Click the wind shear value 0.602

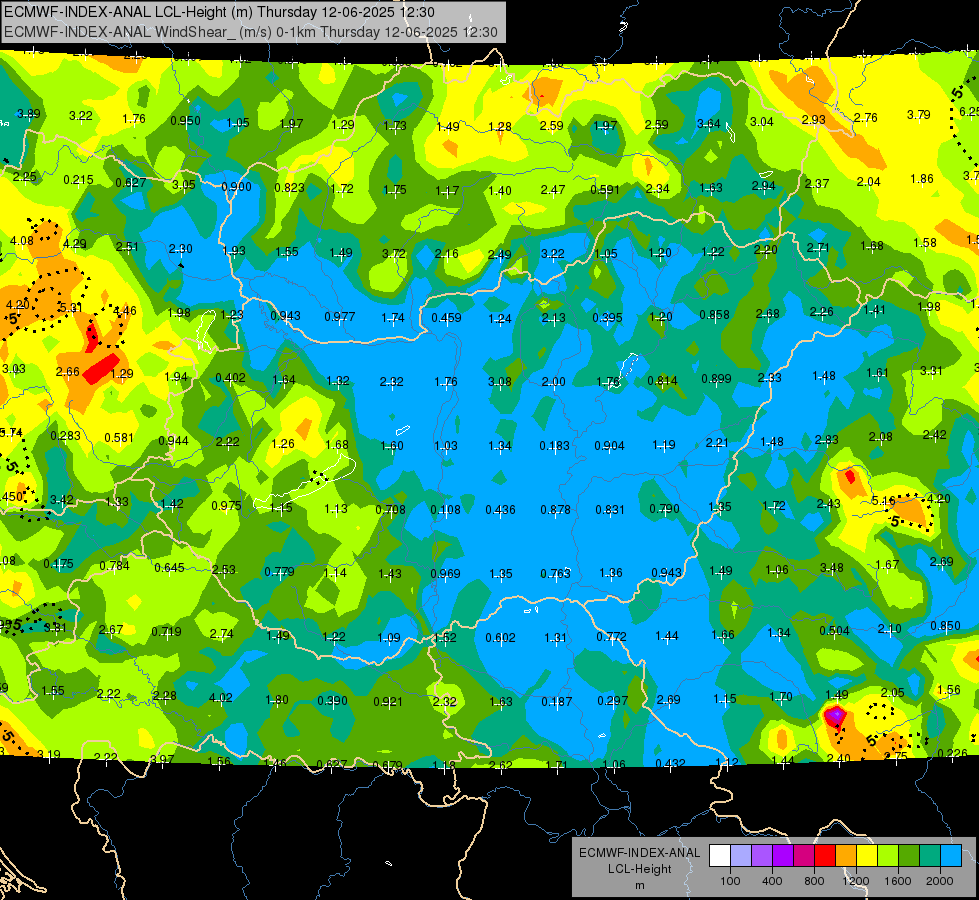(501, 638)
